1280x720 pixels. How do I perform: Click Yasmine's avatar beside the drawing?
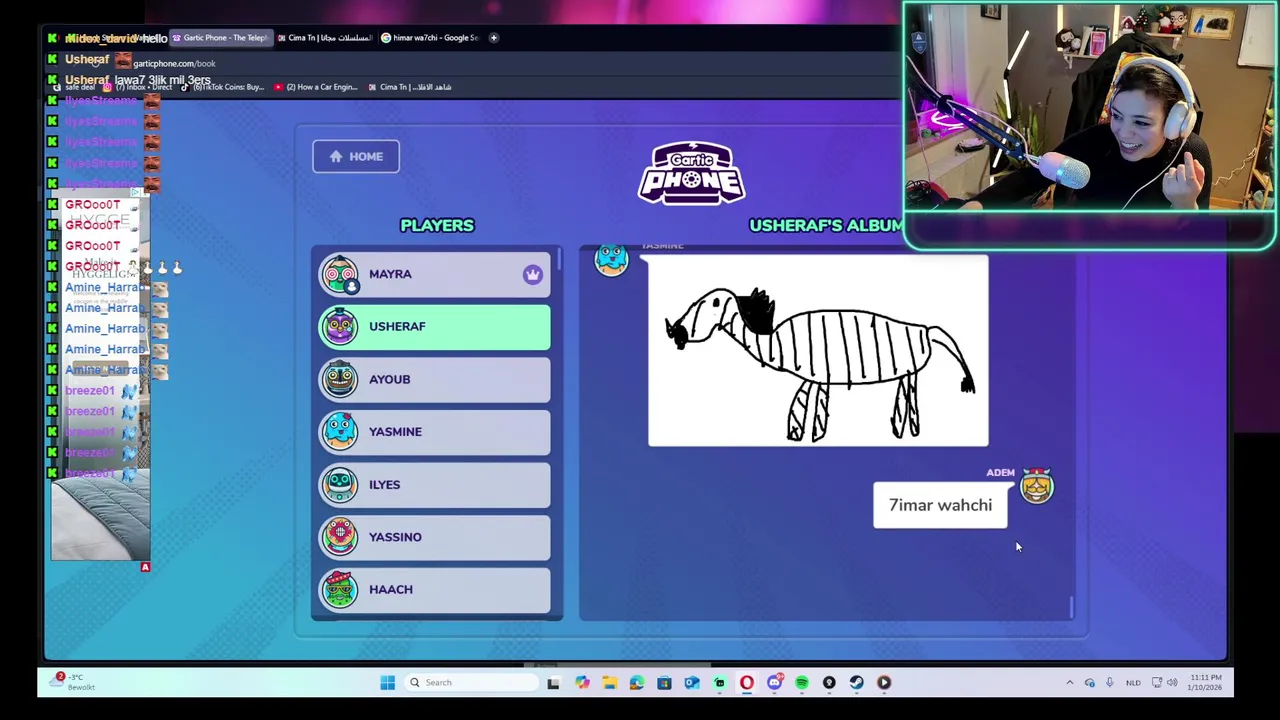611,260
